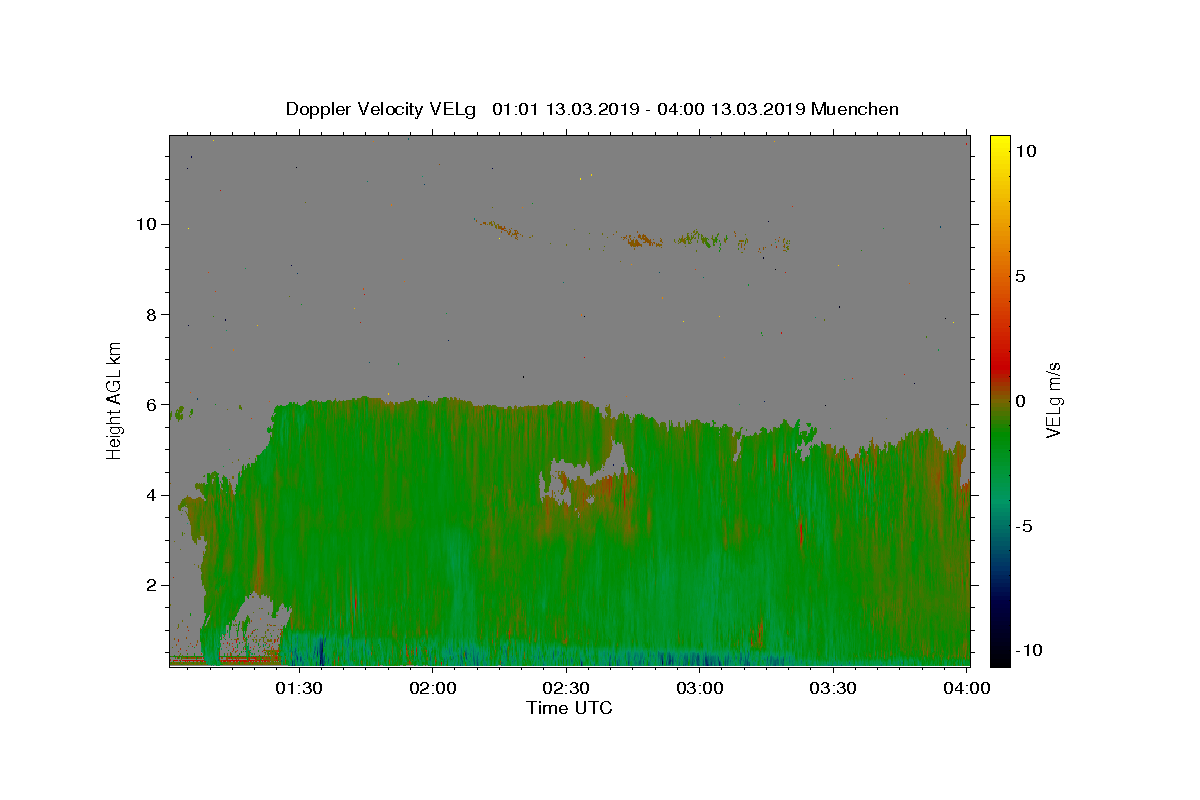
Task: Click the 'Time UTC' axis label
Action: click(569, 708)
